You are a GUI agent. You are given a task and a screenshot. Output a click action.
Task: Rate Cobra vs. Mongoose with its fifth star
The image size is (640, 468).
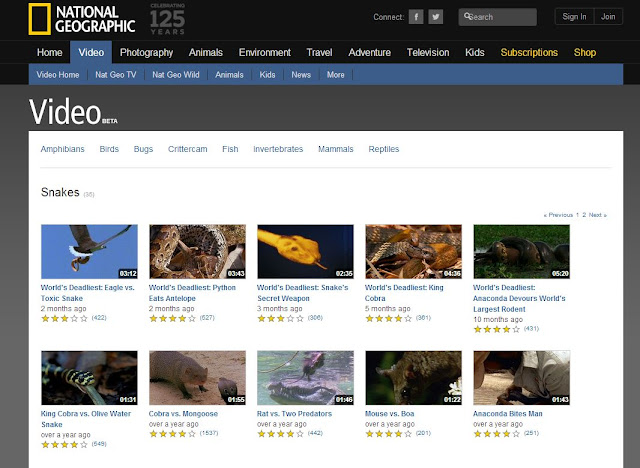[x=192, y=434]
